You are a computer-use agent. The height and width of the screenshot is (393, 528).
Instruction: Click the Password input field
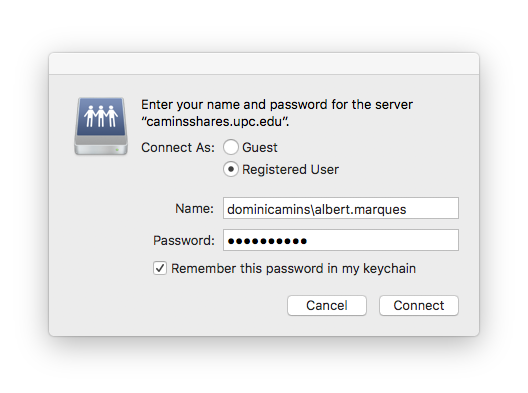click(x=340, y=240)
